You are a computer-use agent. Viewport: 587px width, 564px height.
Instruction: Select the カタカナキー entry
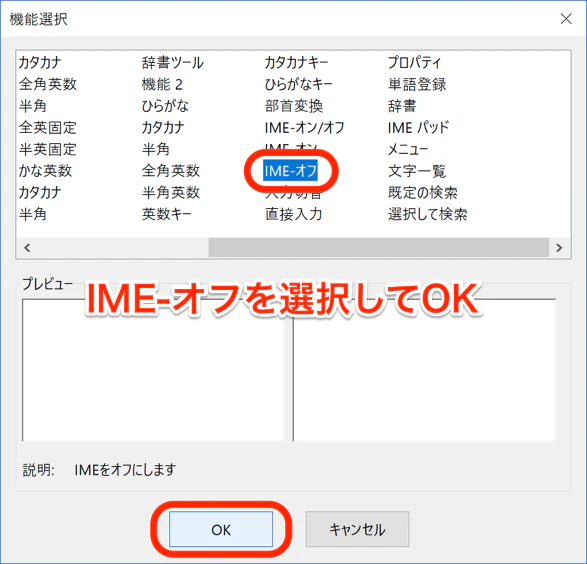pos(296,63)
